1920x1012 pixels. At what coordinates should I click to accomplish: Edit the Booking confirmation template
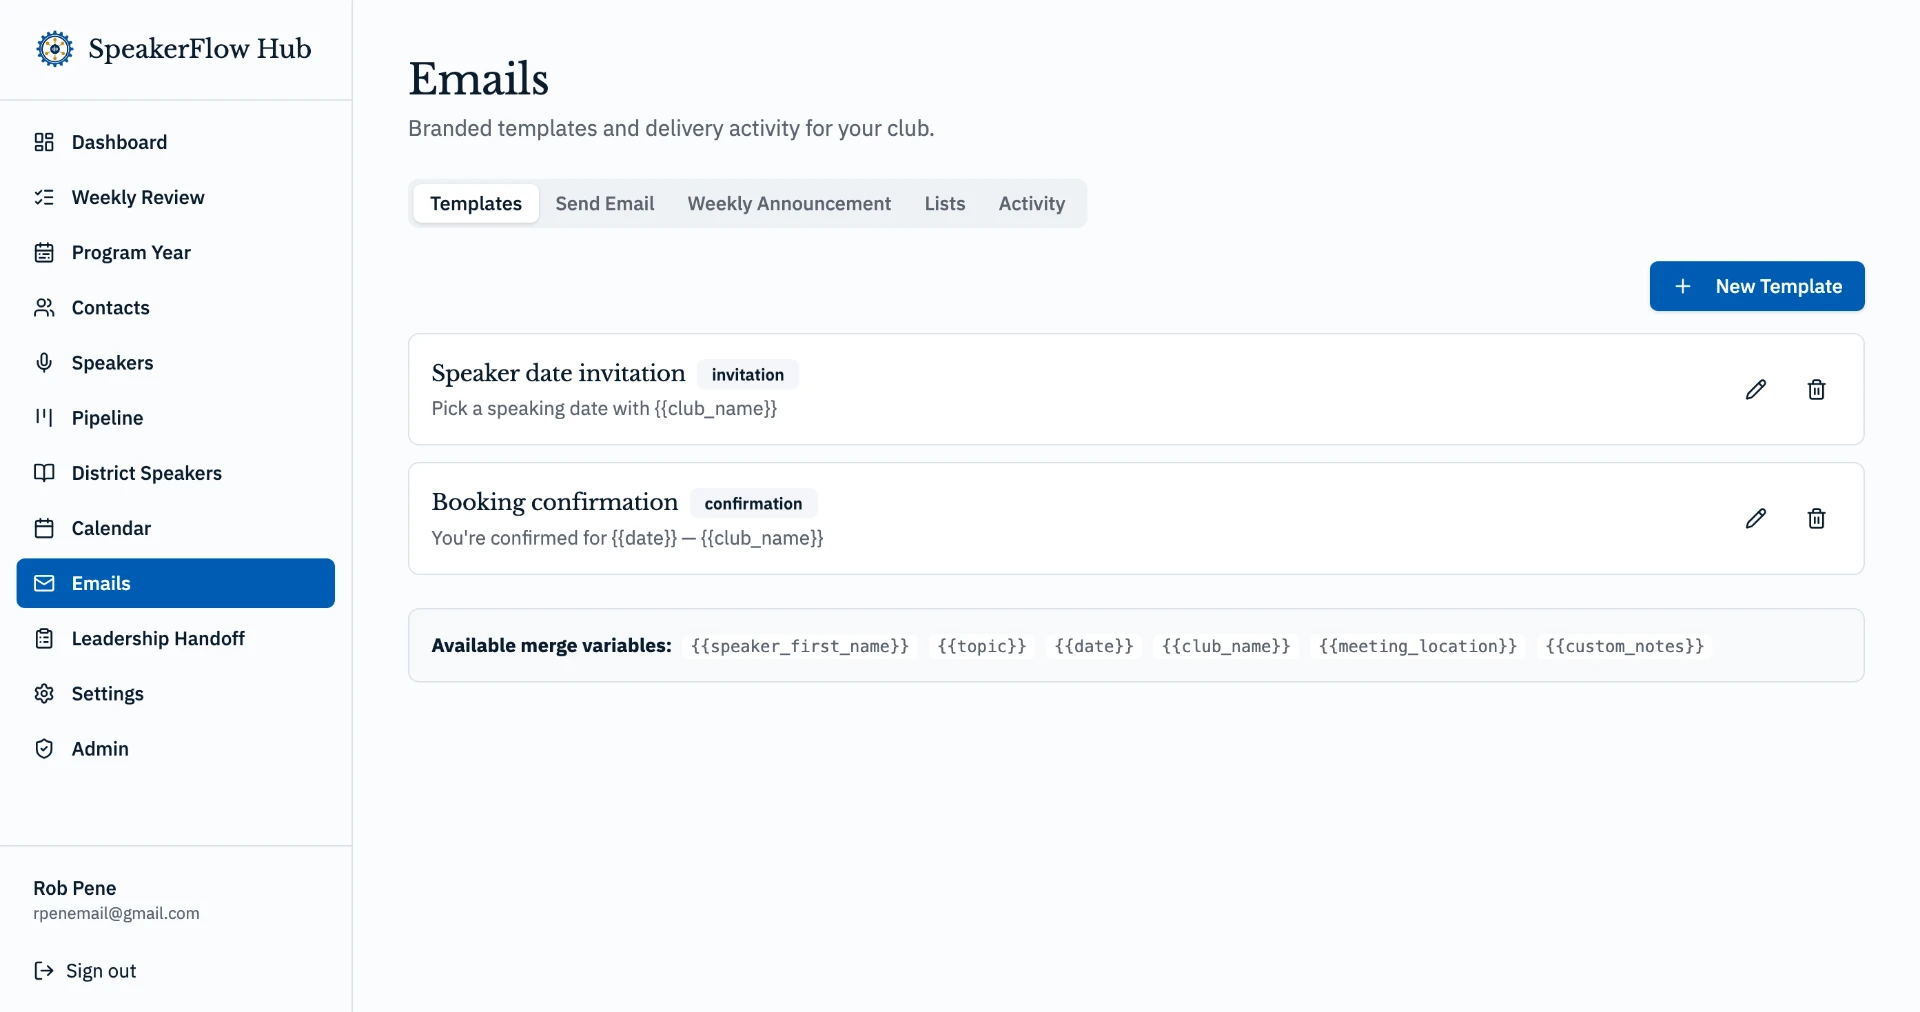coord(1756,518)
